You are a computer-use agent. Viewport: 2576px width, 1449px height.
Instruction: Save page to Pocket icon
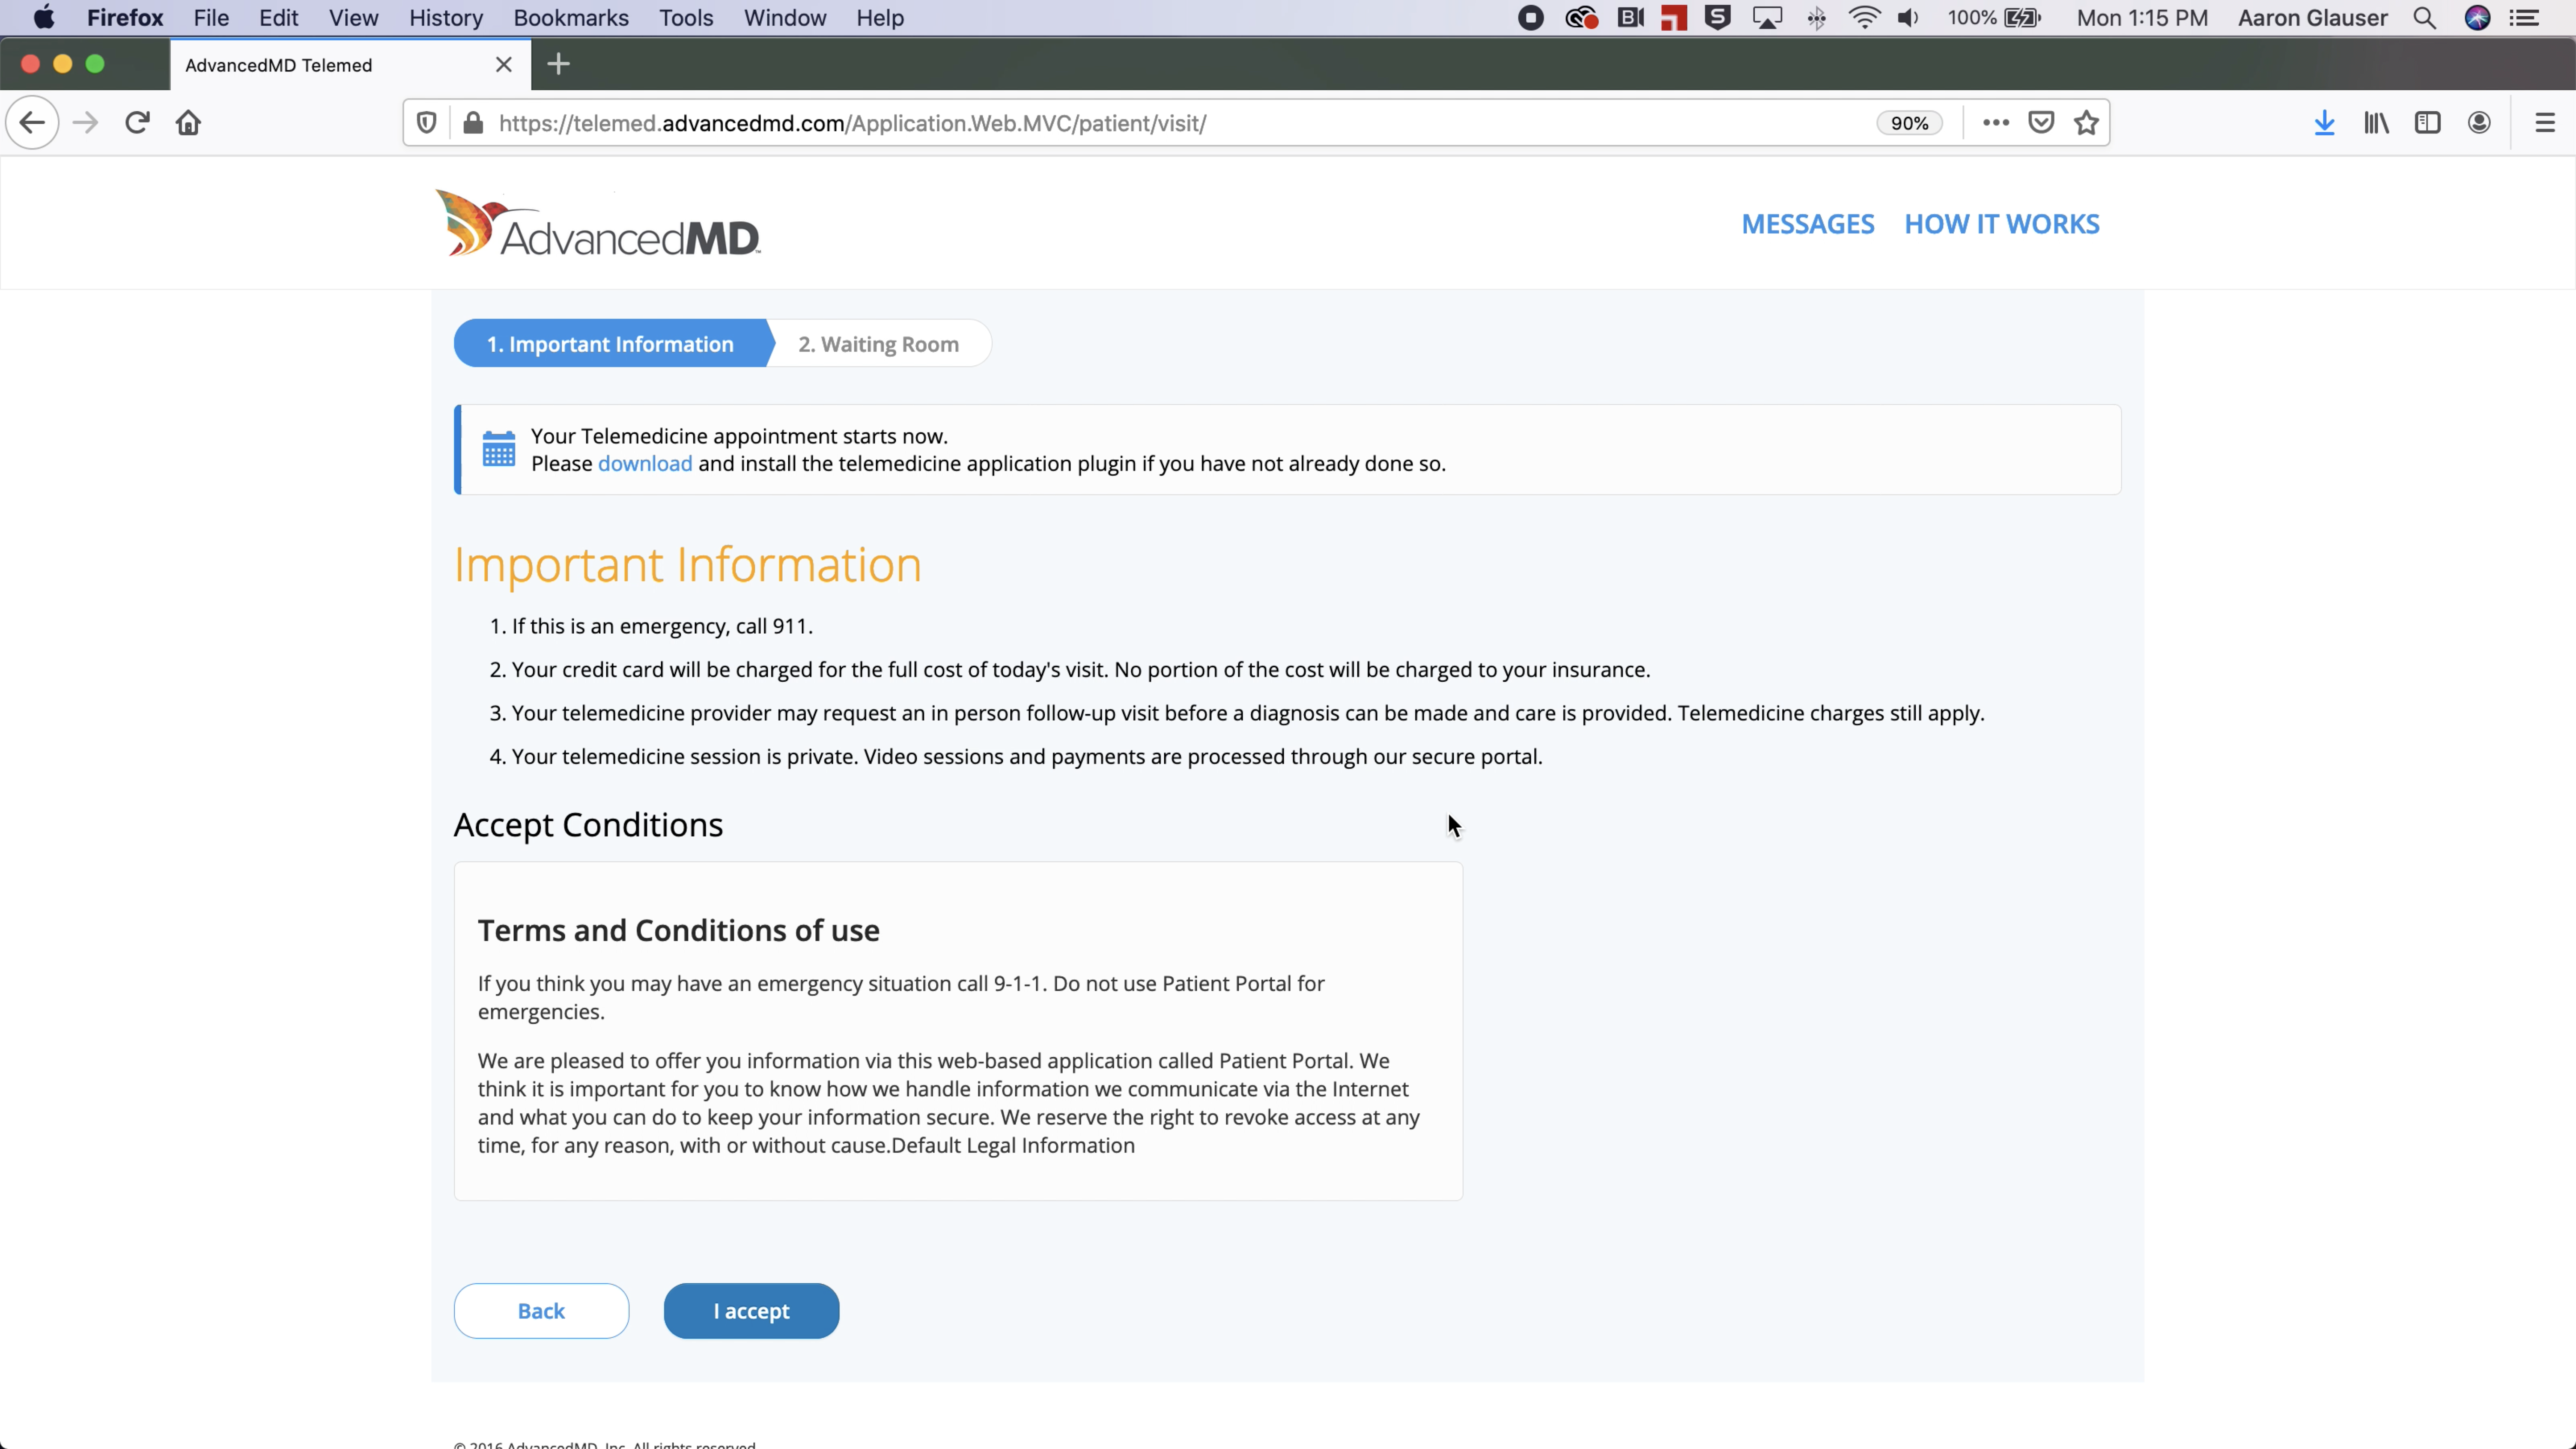click(x=2041, y=123)
